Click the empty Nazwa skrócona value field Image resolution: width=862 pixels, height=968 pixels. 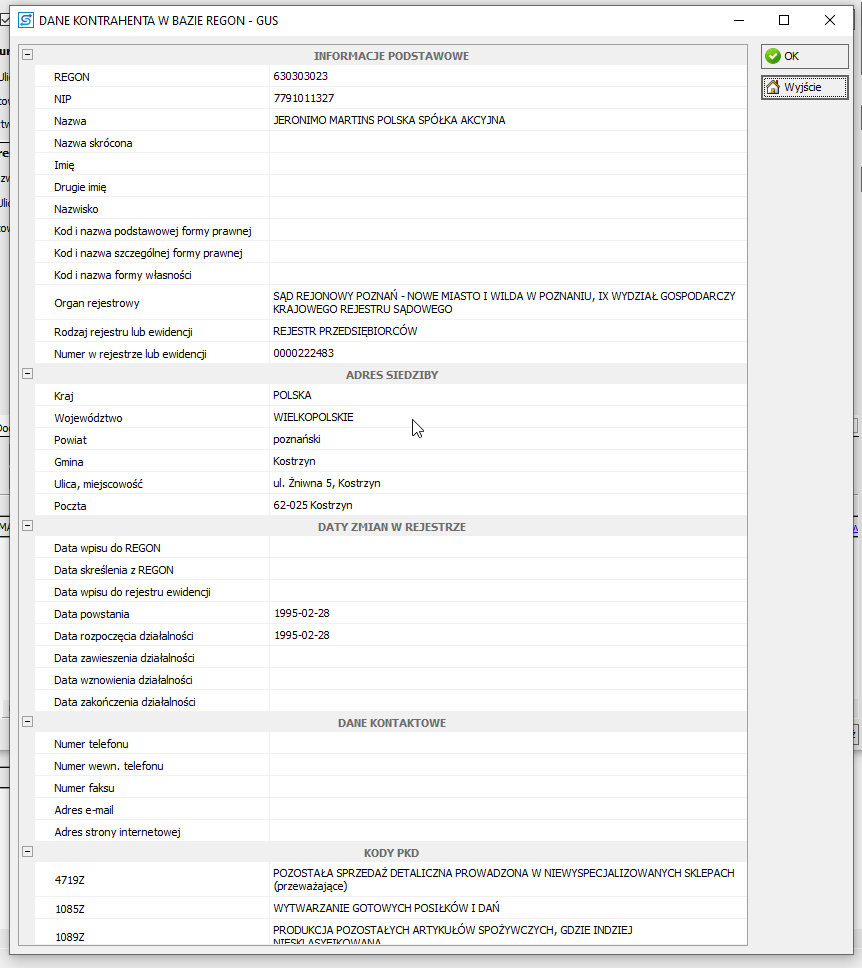tap(508, 143)
